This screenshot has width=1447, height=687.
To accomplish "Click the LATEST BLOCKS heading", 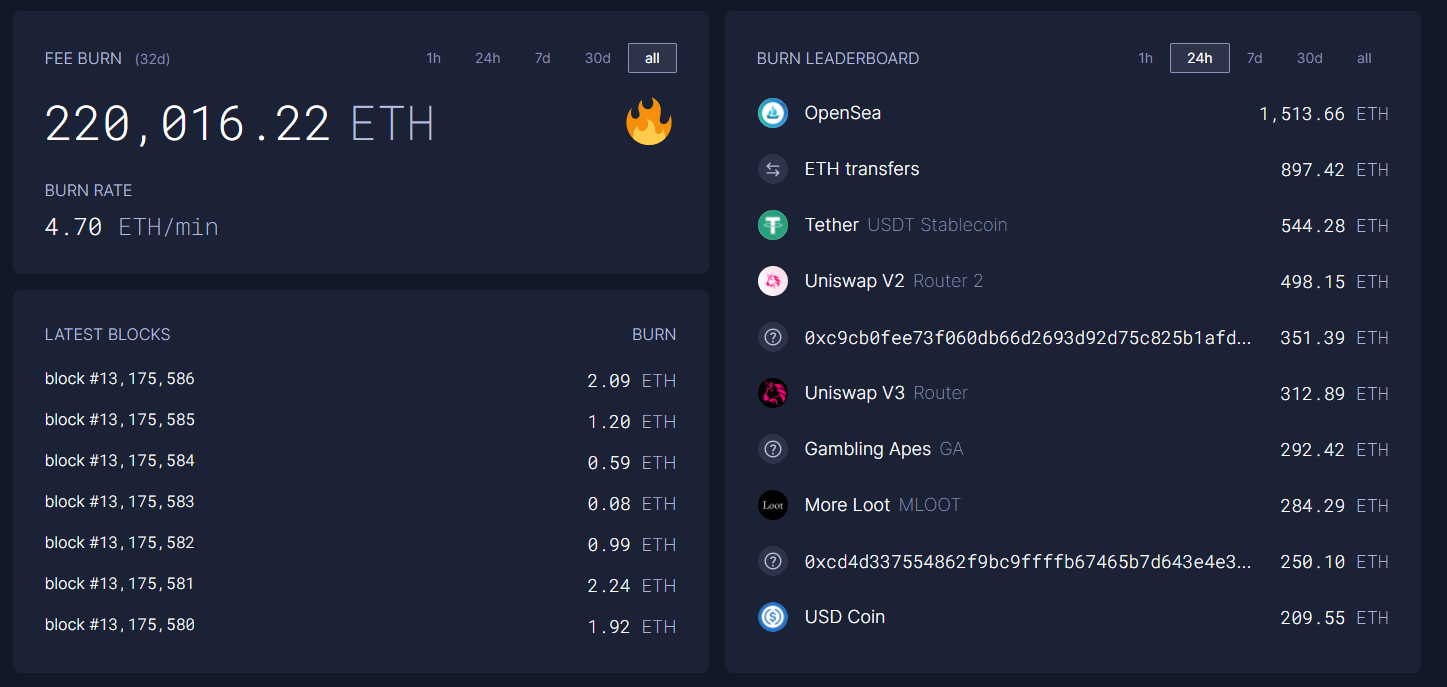I will [108, 335].
